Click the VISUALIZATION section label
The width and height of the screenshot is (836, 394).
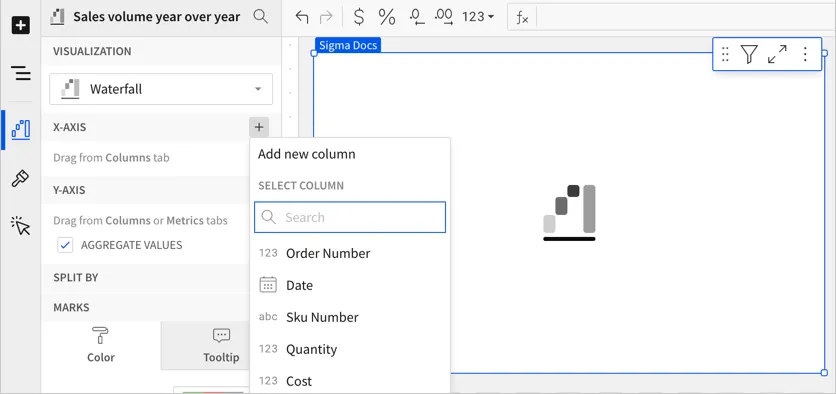pos(92,51)
